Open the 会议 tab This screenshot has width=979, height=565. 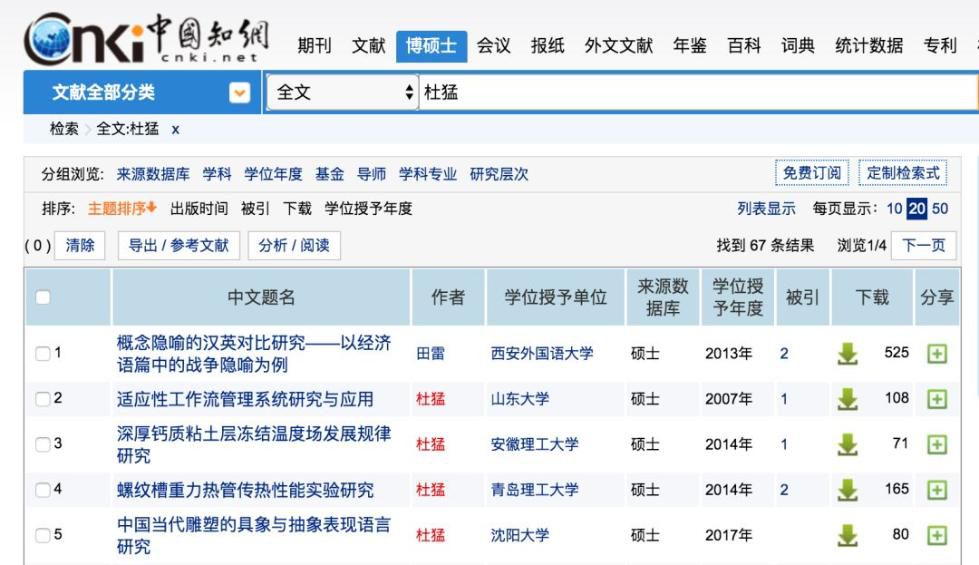[x=494, y=45]
